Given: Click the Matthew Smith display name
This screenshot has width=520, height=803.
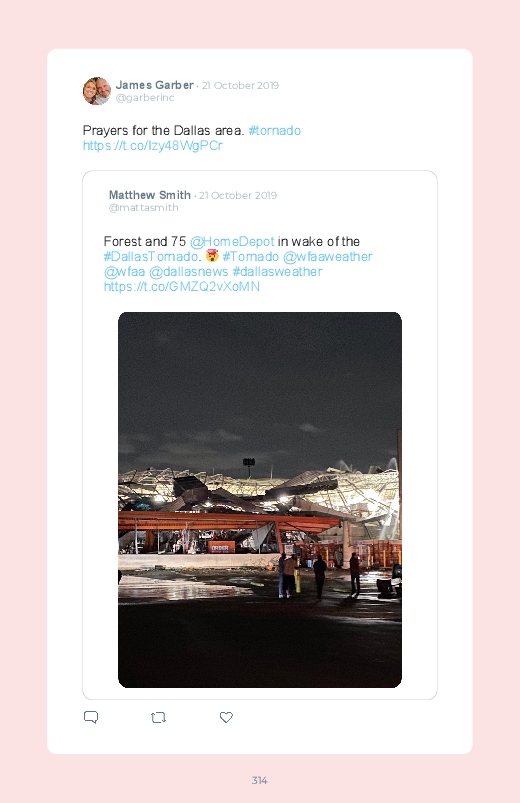Looking at the screenshot, I should (x=150, y=195).
